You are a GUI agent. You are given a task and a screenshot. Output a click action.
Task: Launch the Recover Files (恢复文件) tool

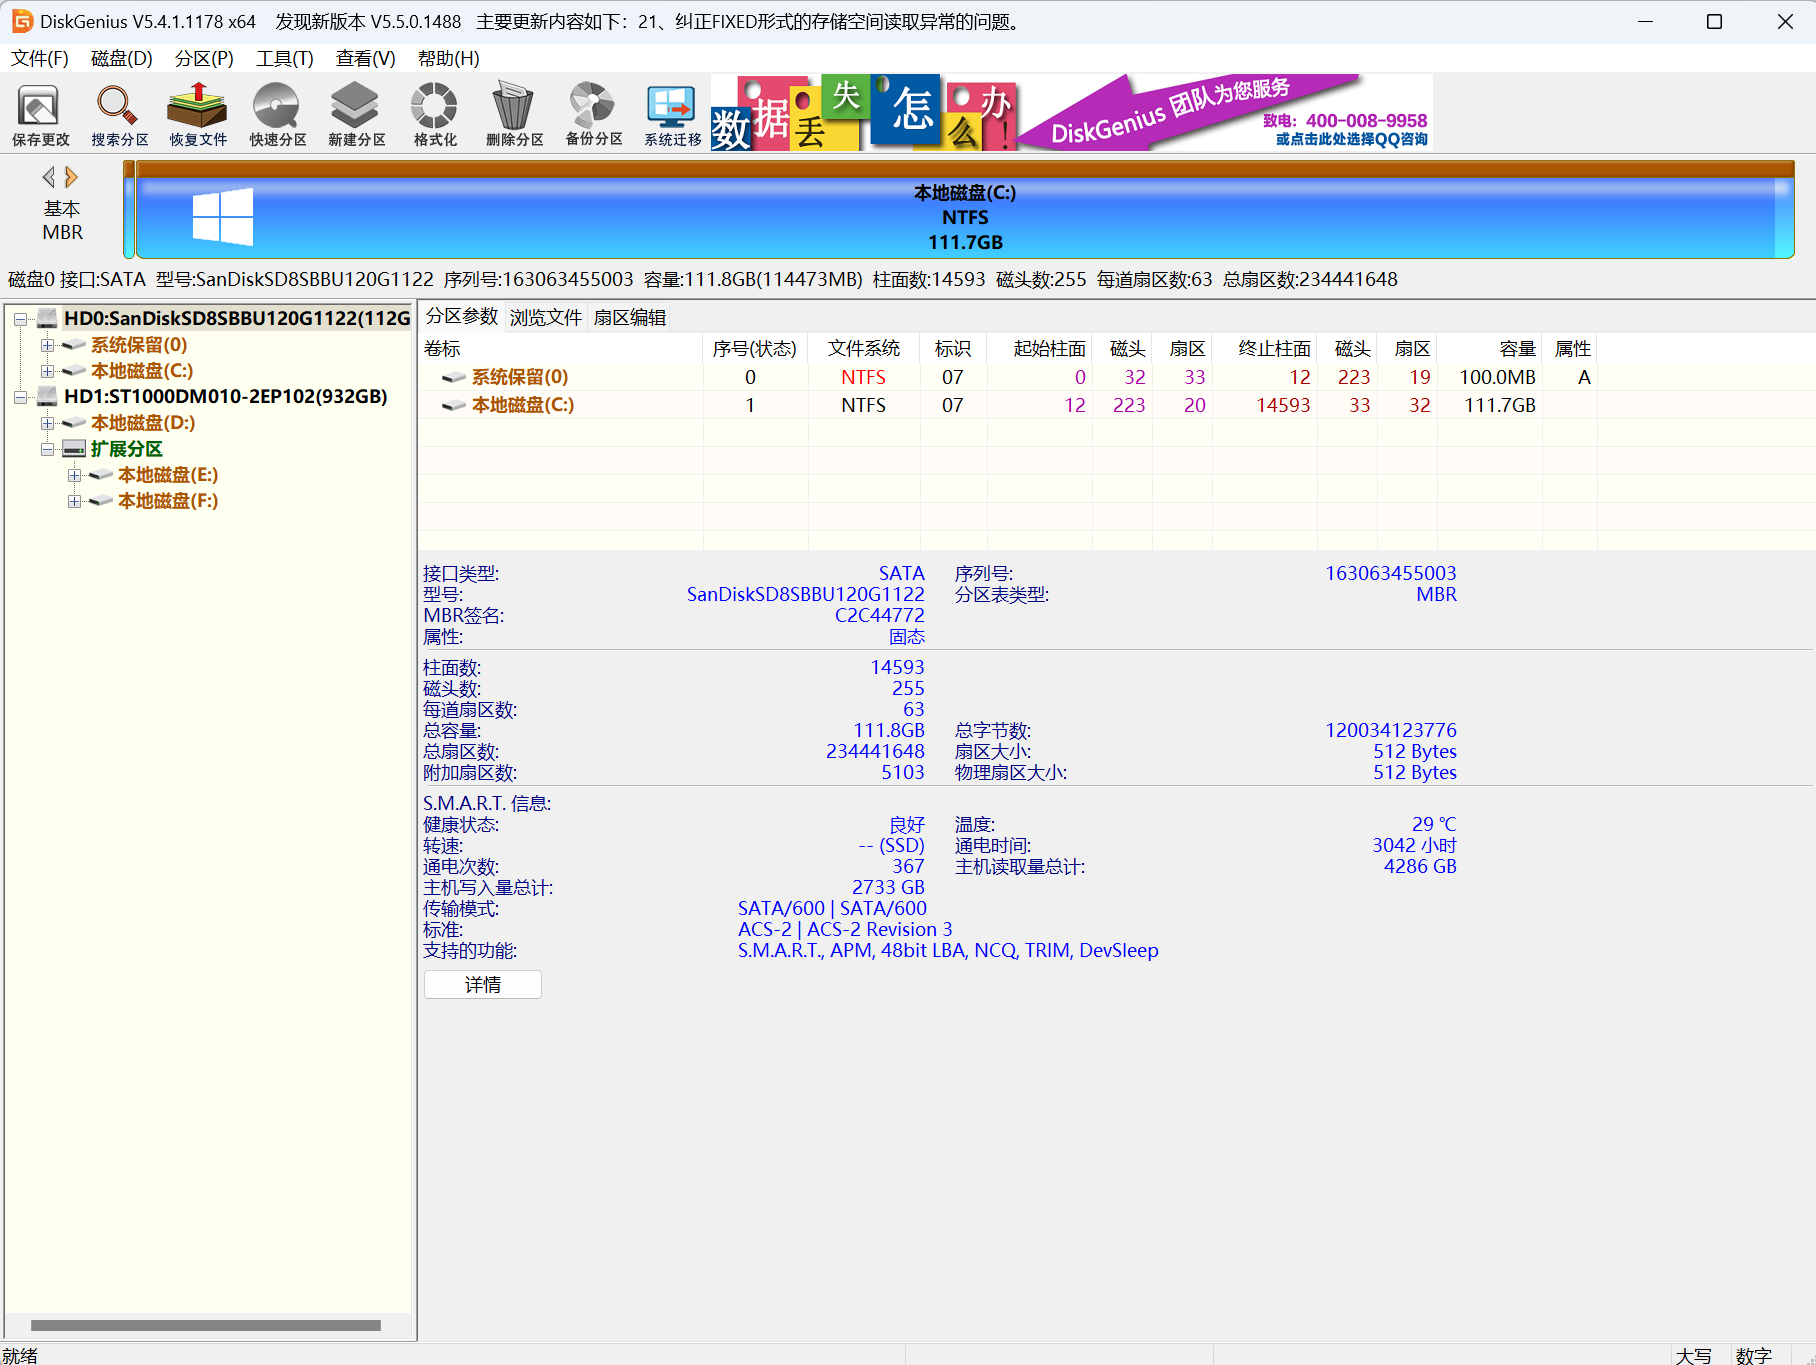coord(198,113)
